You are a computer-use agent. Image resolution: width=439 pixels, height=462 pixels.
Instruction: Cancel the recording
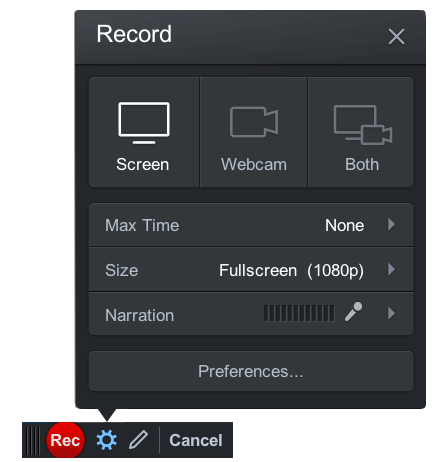tap(196, 440)
